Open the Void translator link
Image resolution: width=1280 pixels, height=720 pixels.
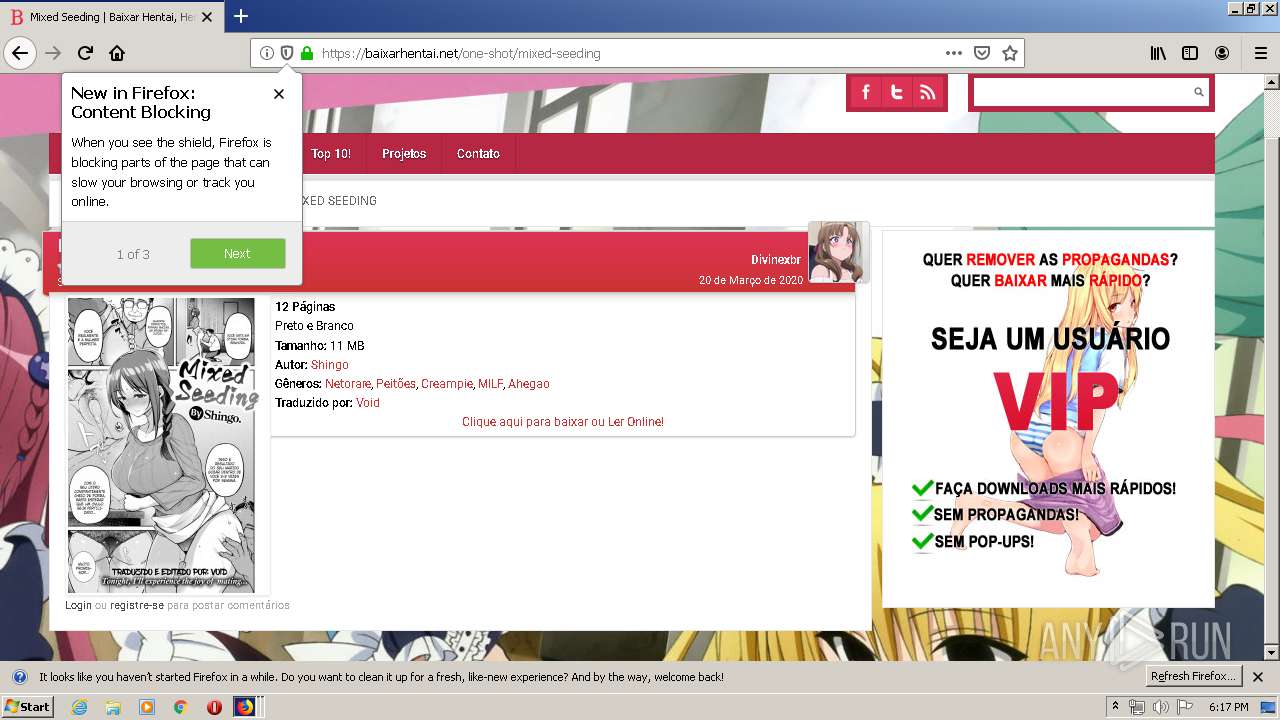point(368,403)
